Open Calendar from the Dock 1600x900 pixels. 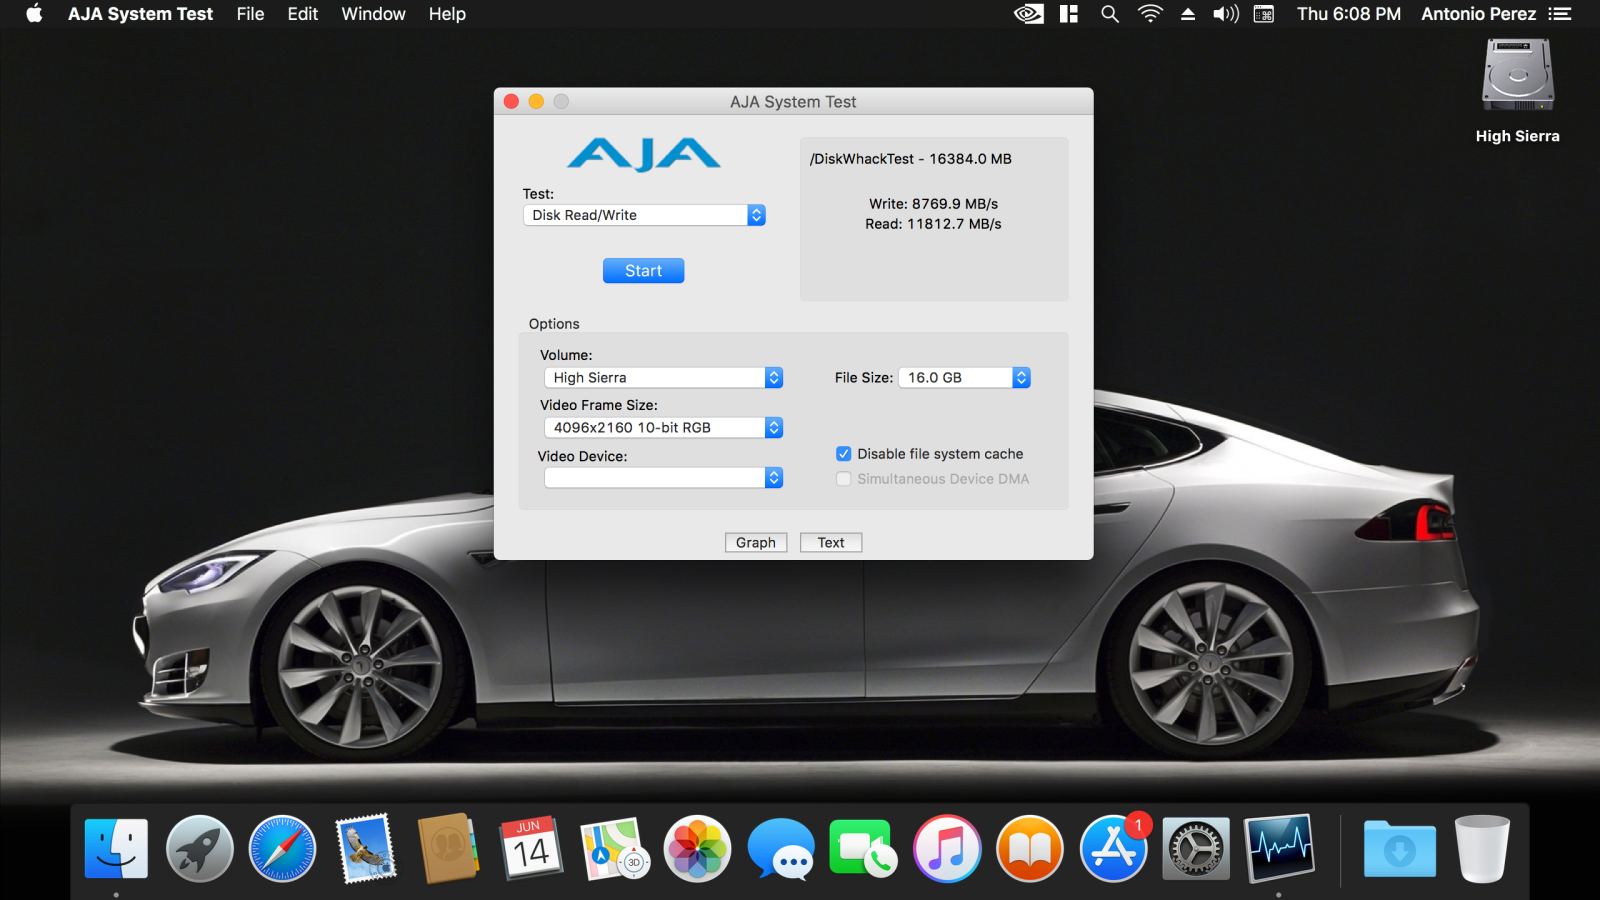[x=532, y=849]
